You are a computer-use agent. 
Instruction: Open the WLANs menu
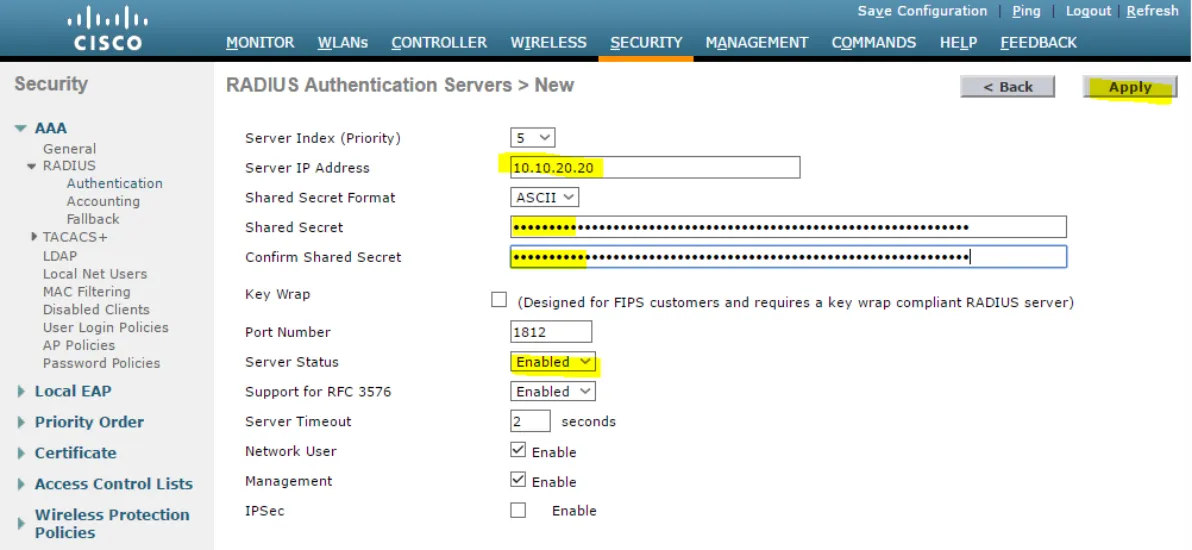point(343,43)
